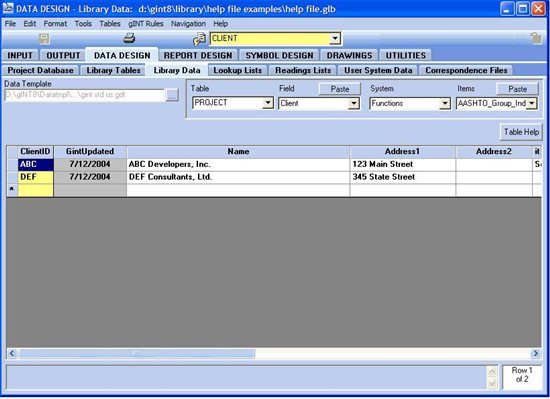Select the new-record asterisk row header
550x399 pixels.
pos(12,190)
